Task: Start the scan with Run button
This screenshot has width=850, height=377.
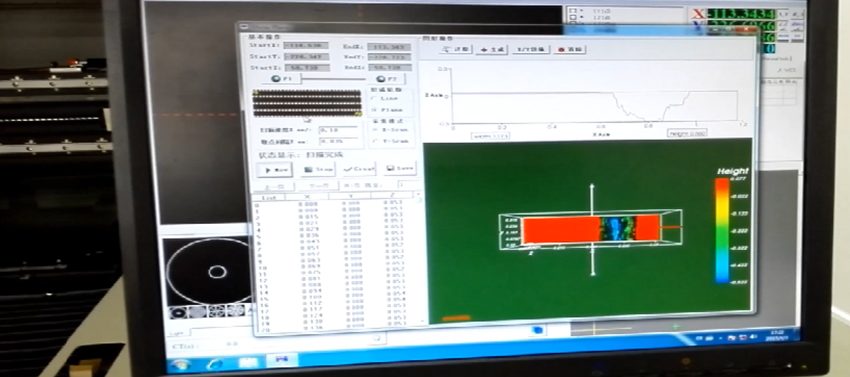Action: click(275, 169)
